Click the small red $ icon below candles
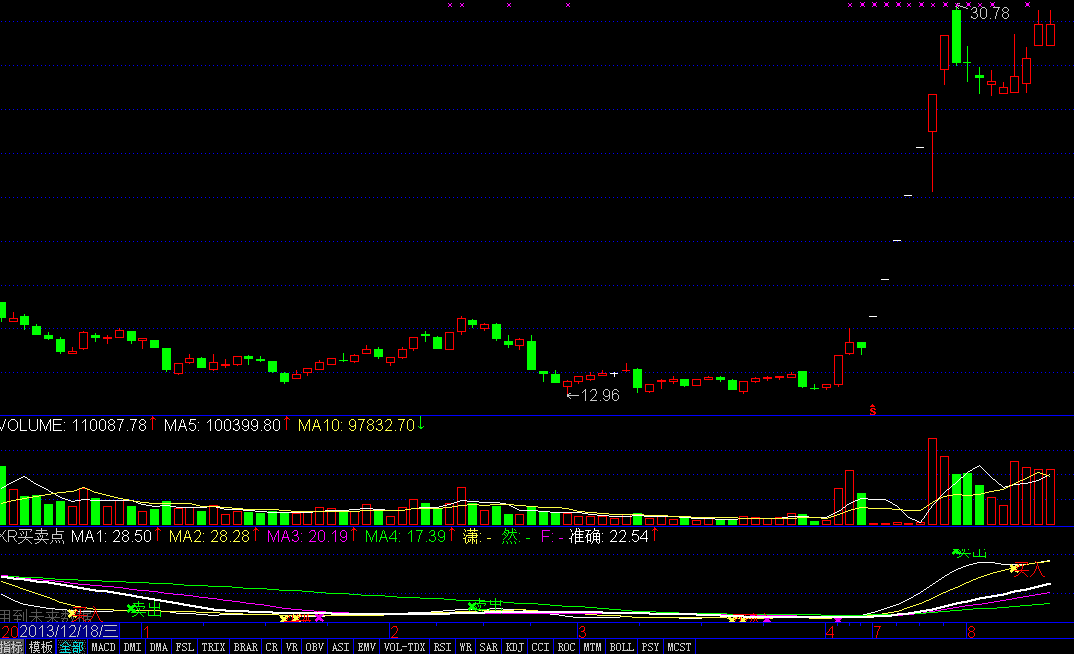The image size is (1074, 654). tap(873, 409)
